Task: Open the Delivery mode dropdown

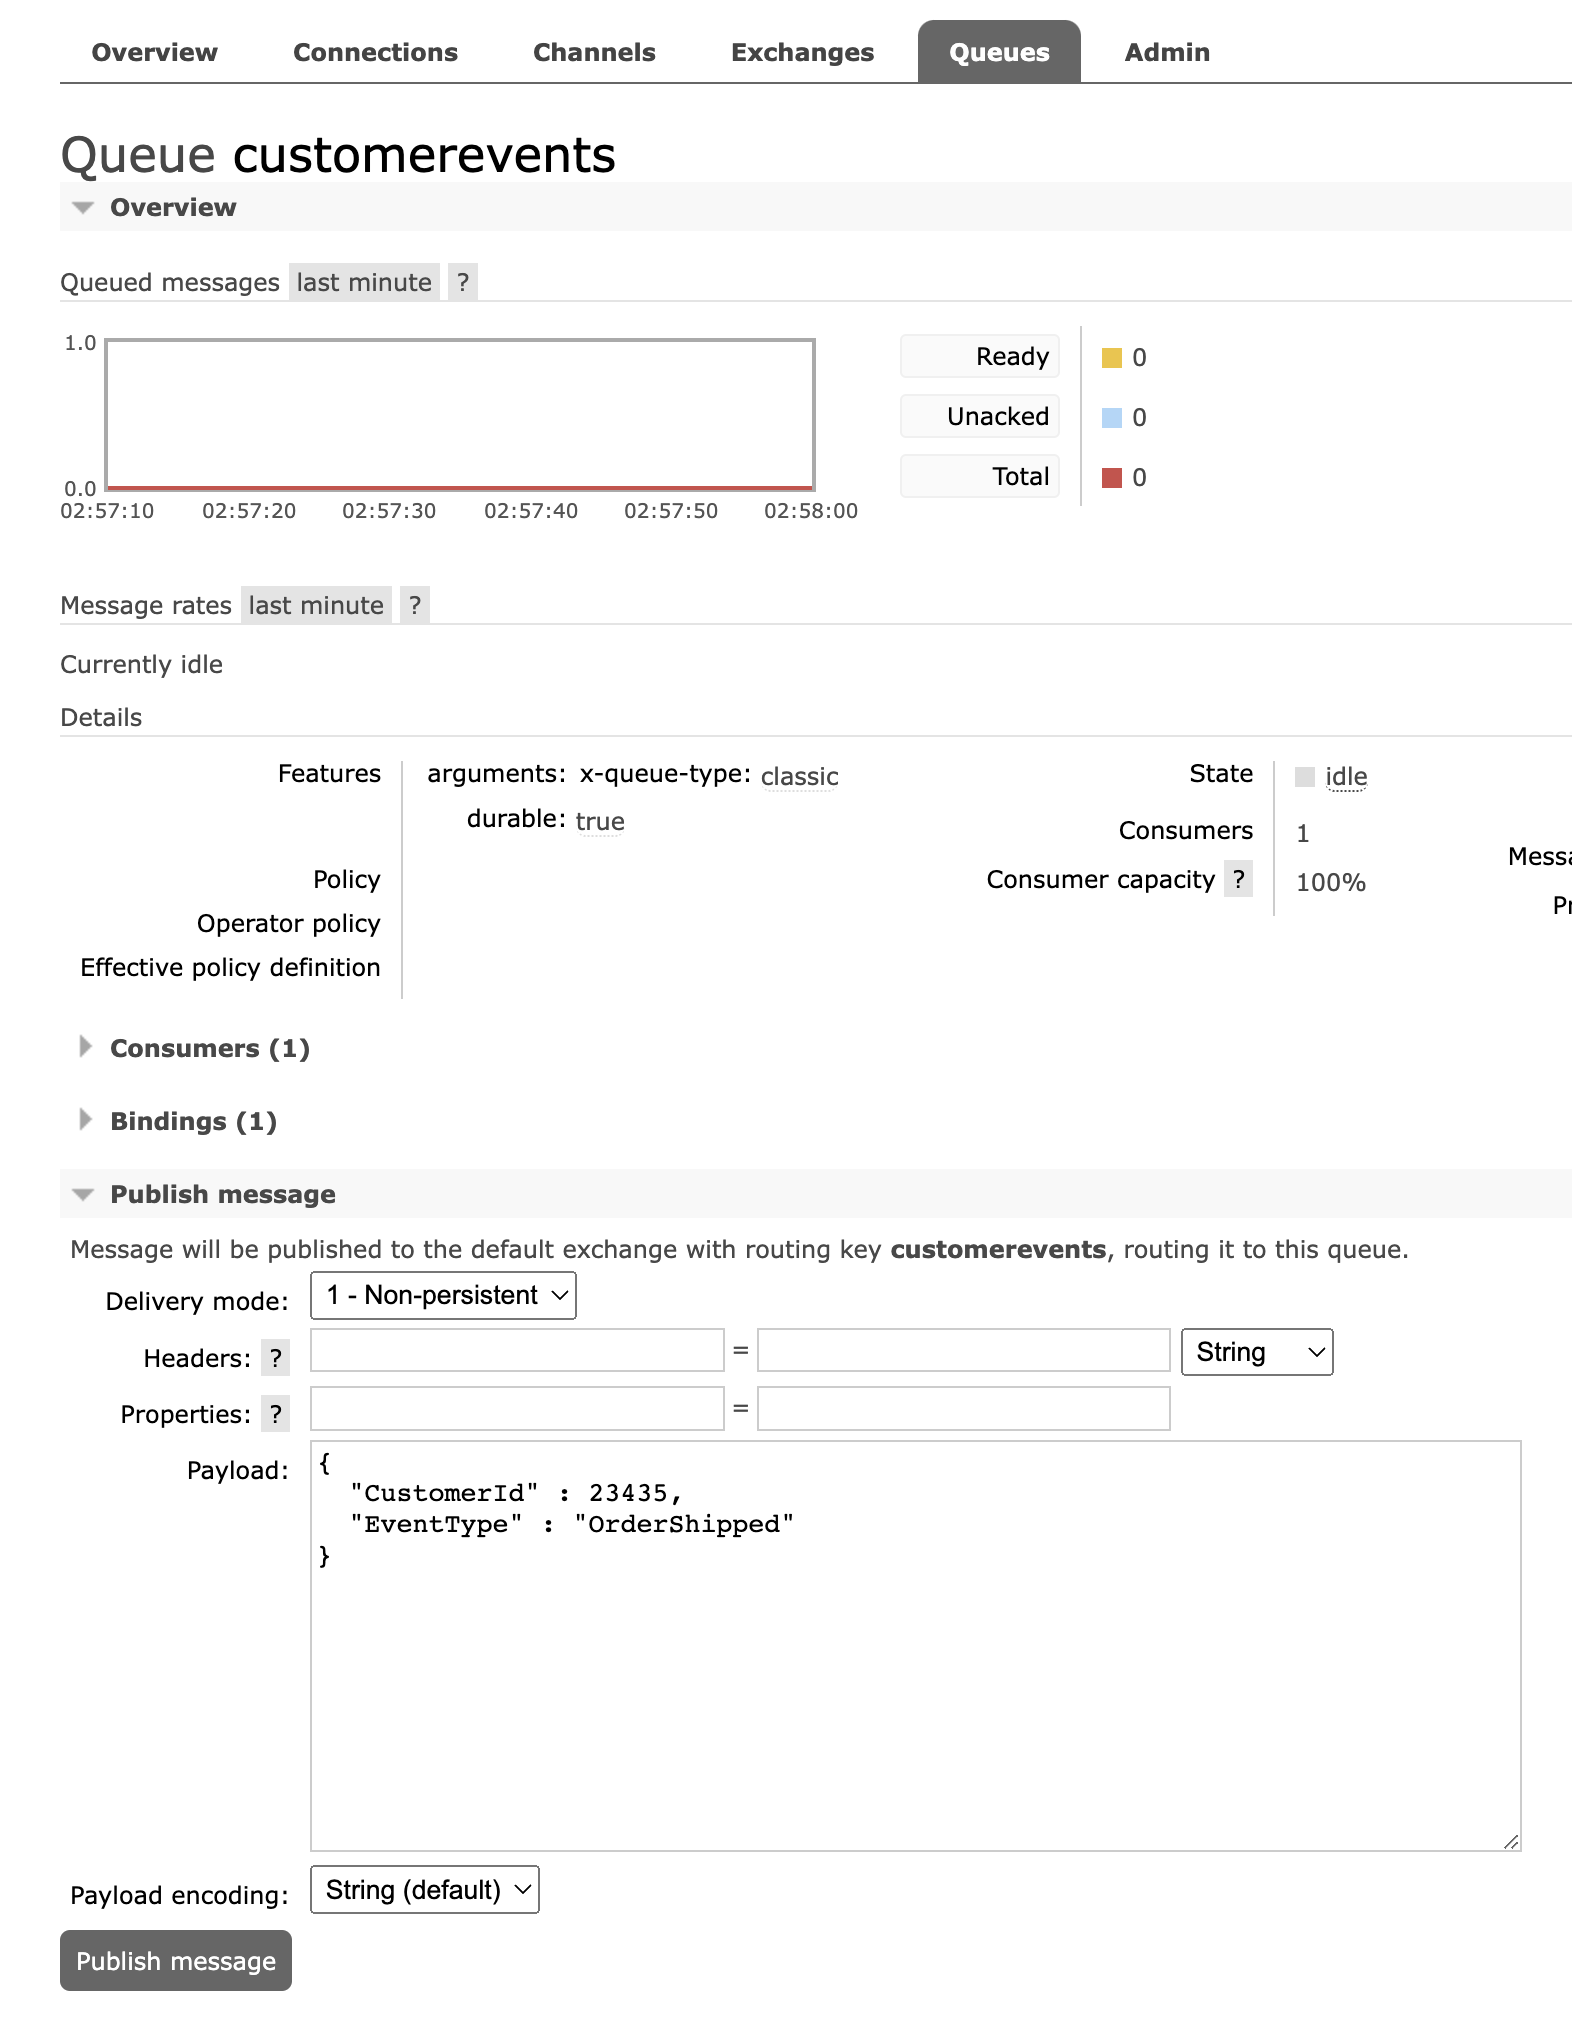Action: coord(443,1295)
